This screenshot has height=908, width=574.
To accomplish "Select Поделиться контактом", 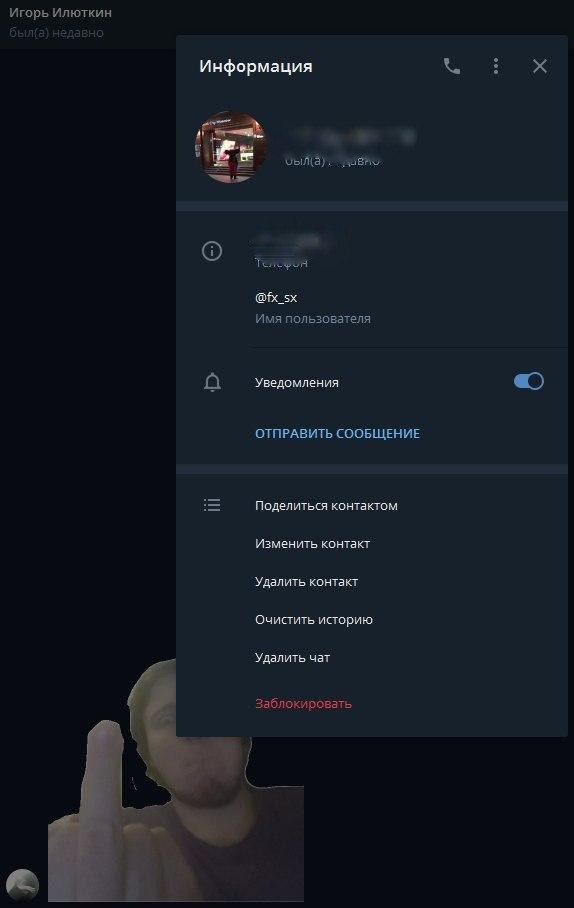I will tap(326, 506).
